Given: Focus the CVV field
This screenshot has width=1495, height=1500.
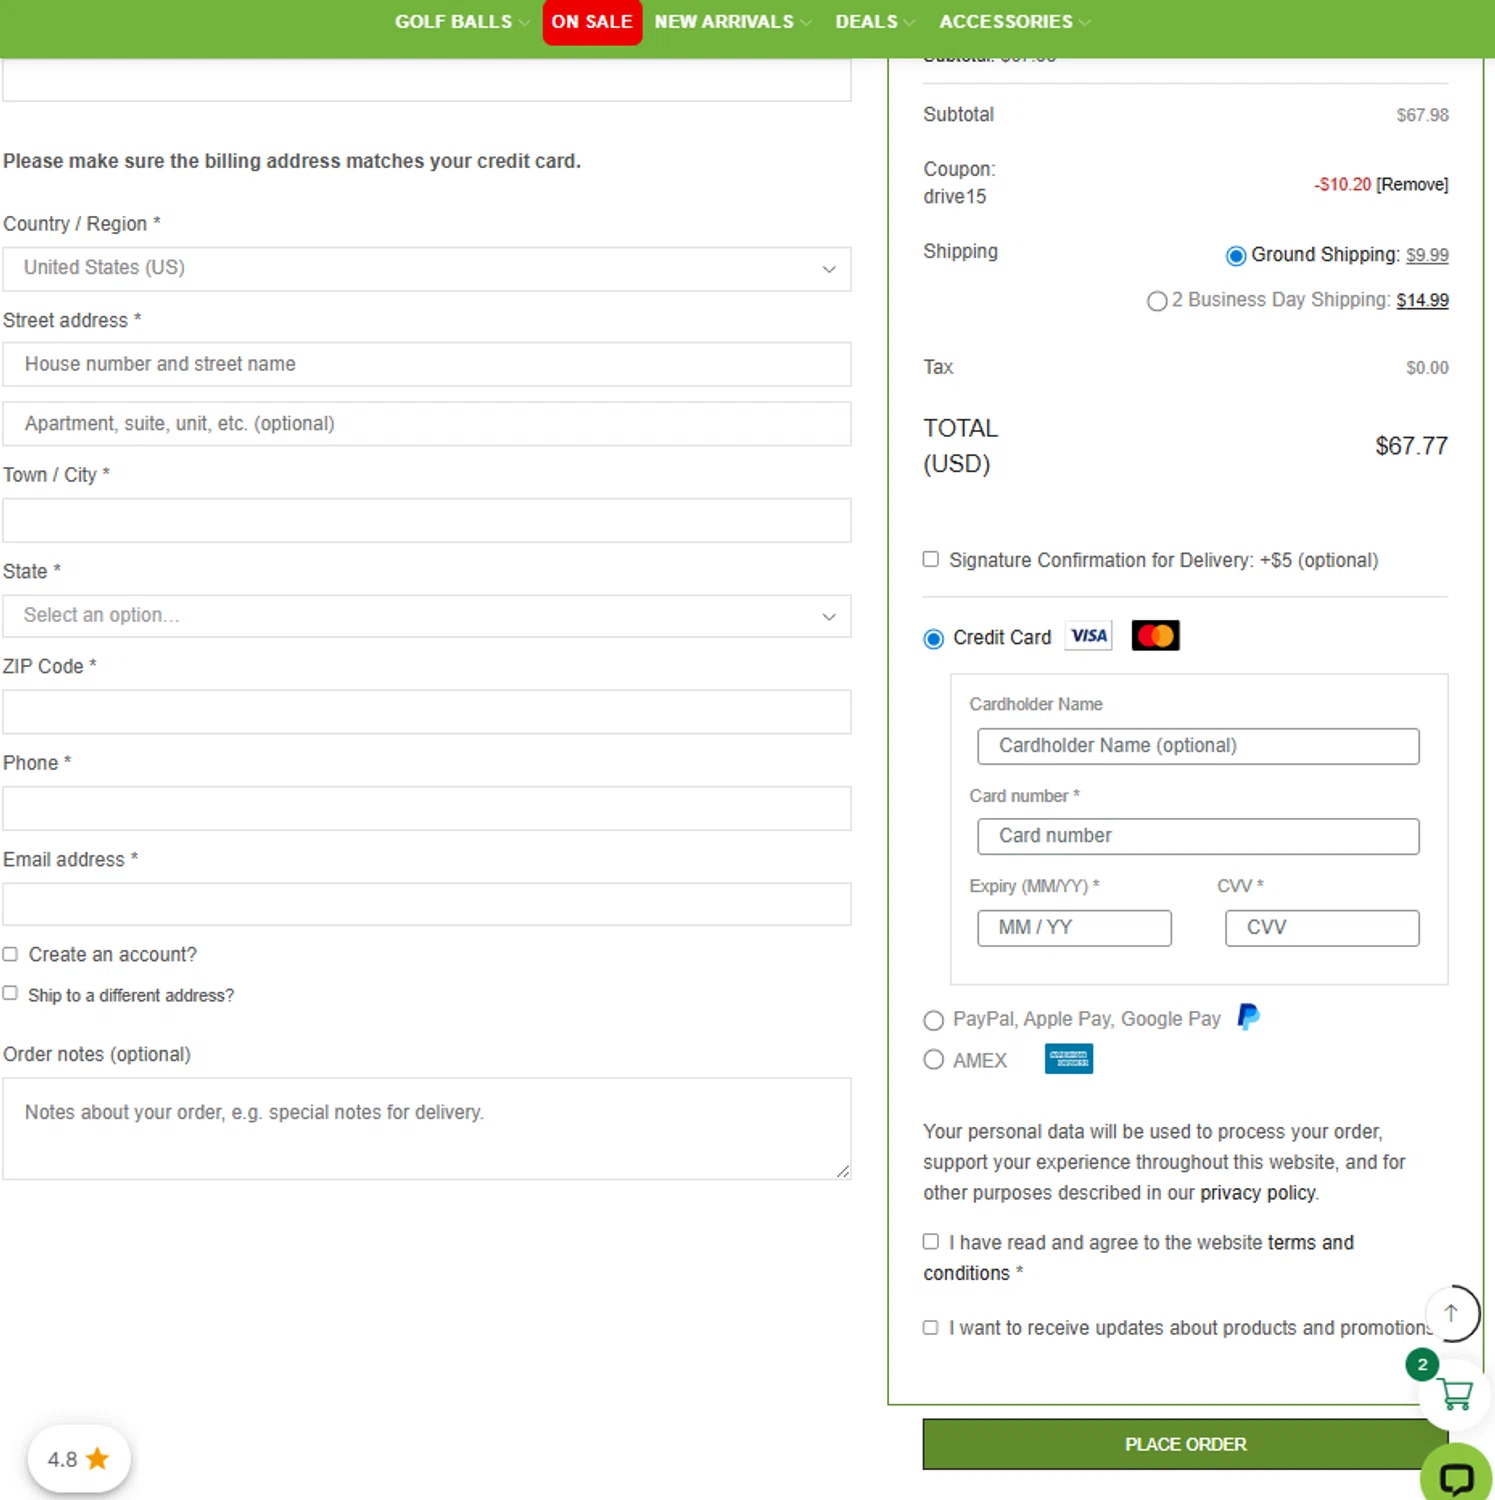Looking at the screenshot, I should 1322,928.
